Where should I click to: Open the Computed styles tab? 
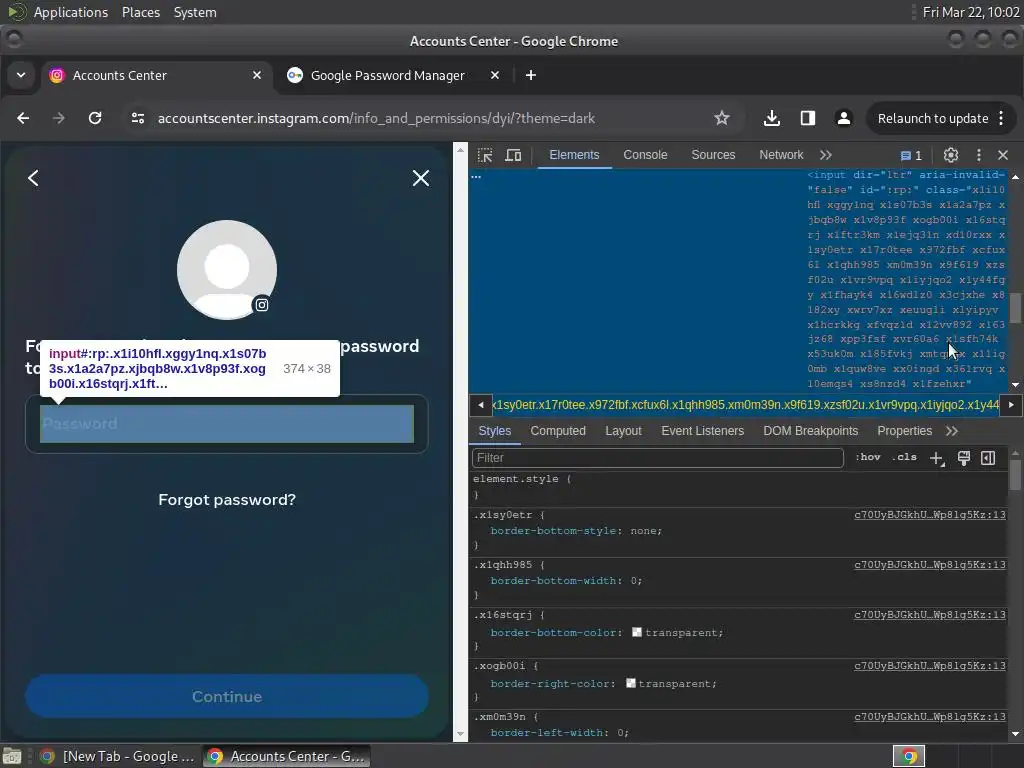(558, 431)
